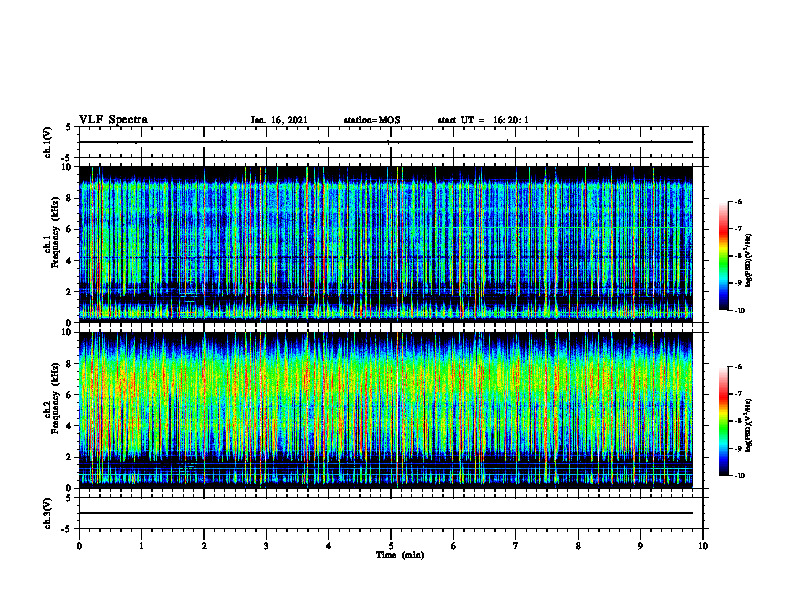Click the ch.1 spectrogram '2' kHz tick label
Screen dimensions: 792x612
coord(70,292)
